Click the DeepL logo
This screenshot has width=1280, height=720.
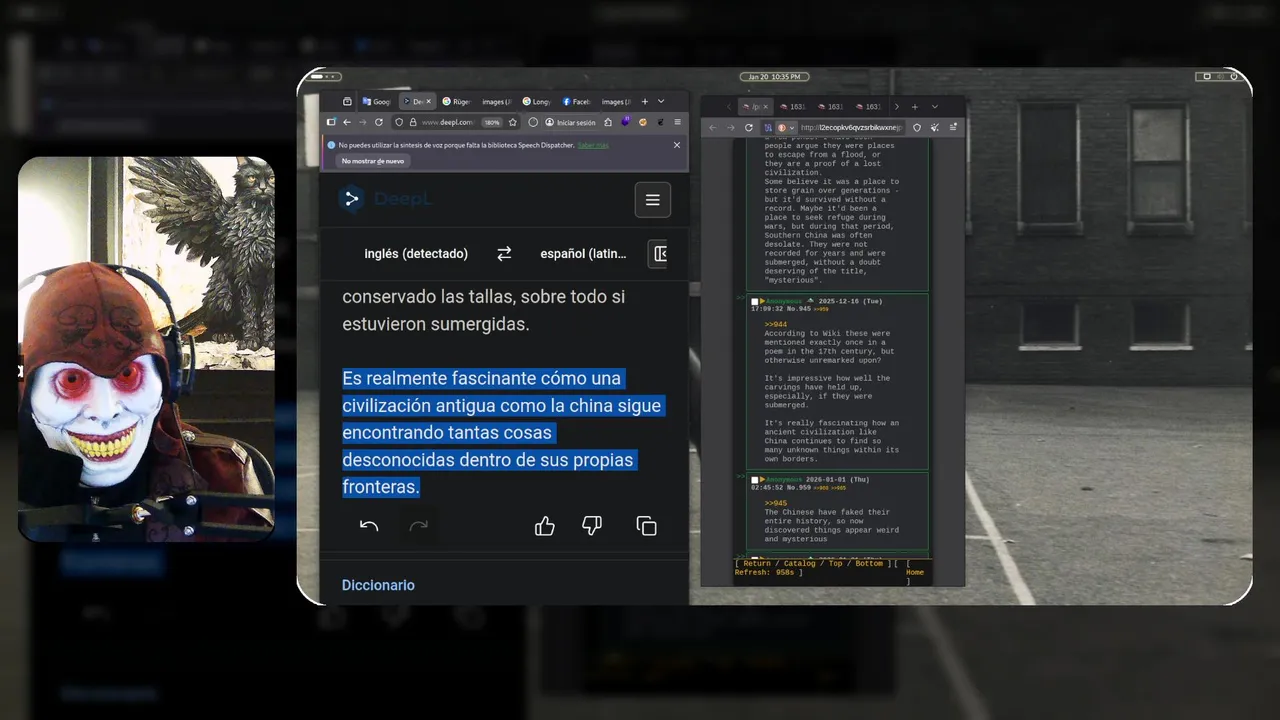(385, 199)
